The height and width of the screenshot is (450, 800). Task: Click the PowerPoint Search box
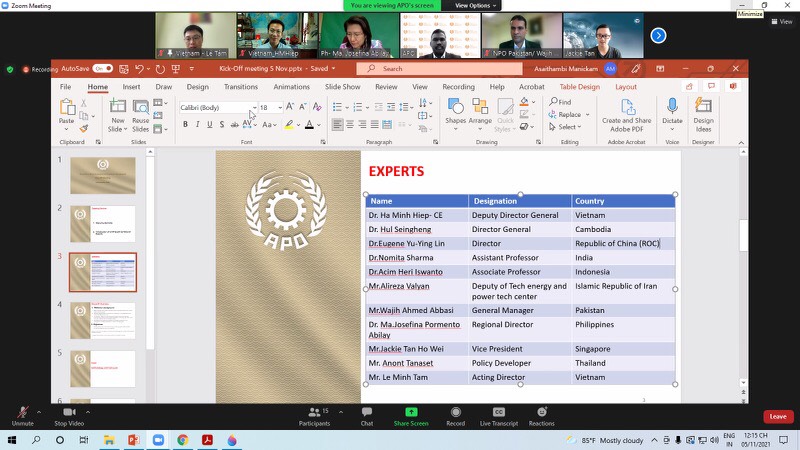(x=439, y=68)
